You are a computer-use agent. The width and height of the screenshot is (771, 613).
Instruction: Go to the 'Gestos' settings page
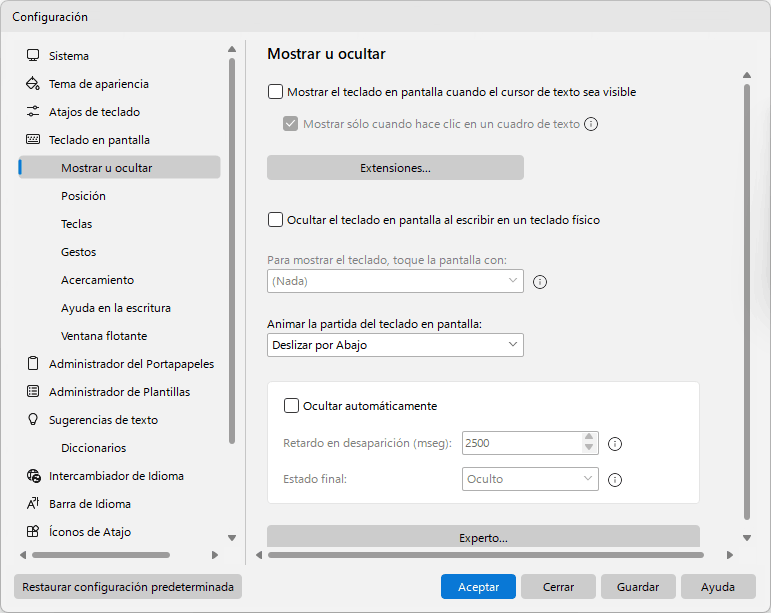[79, 252]
